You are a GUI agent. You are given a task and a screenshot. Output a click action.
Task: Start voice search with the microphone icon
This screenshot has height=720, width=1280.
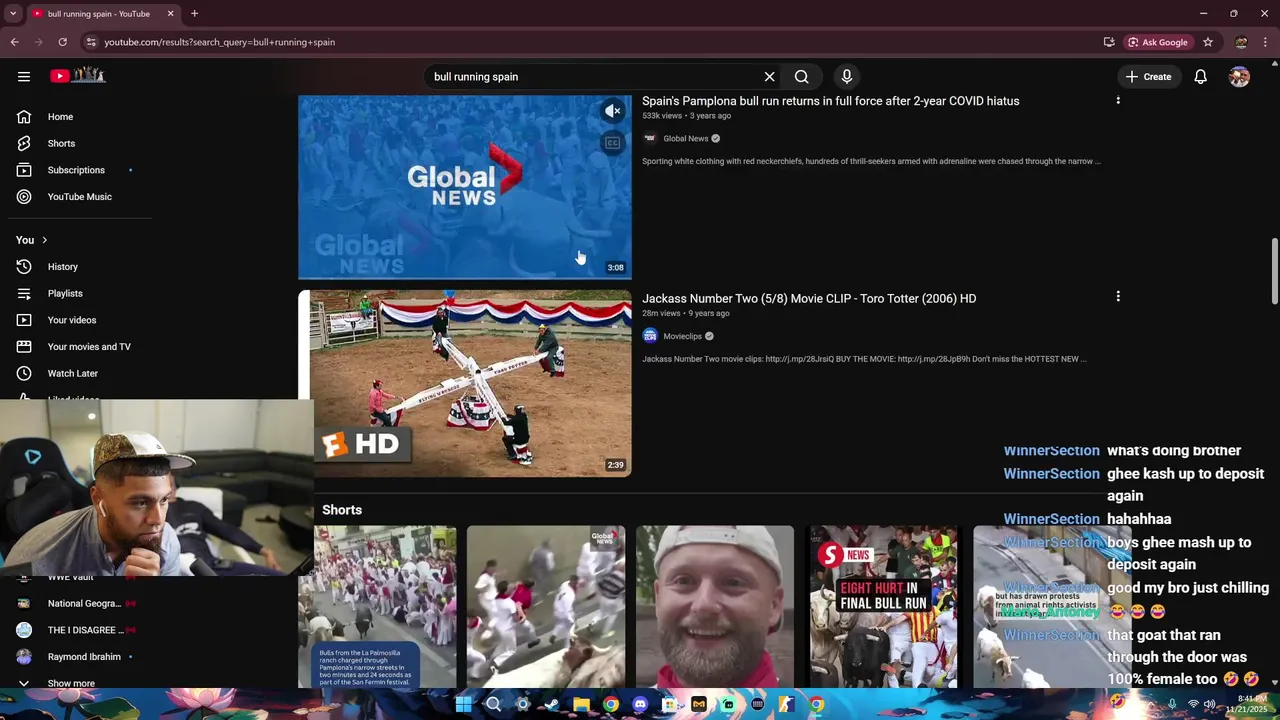[x=846, y=76]
